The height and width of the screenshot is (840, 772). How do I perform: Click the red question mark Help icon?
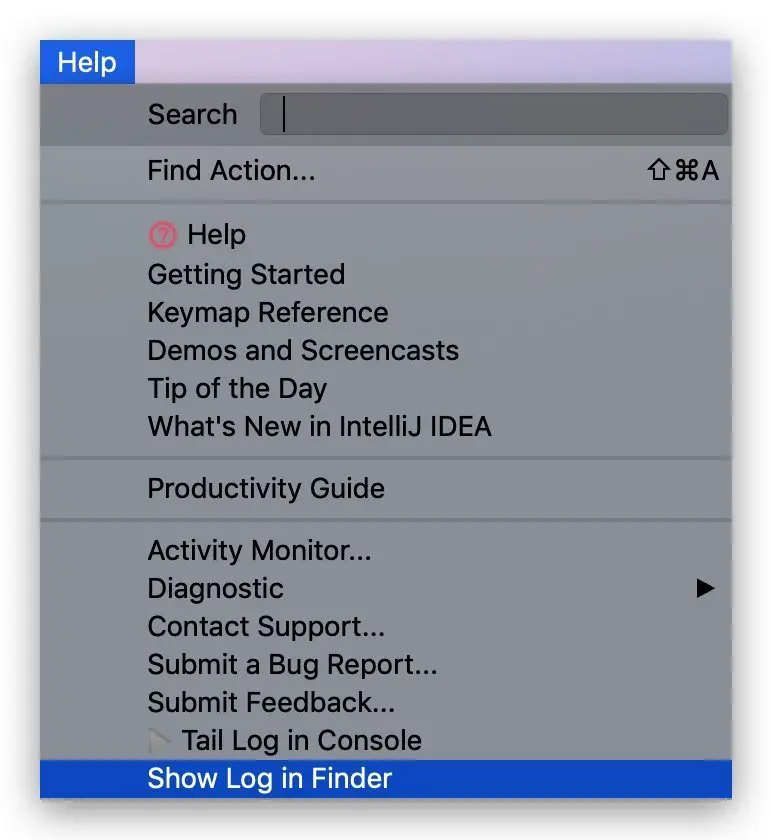point(161,235)
